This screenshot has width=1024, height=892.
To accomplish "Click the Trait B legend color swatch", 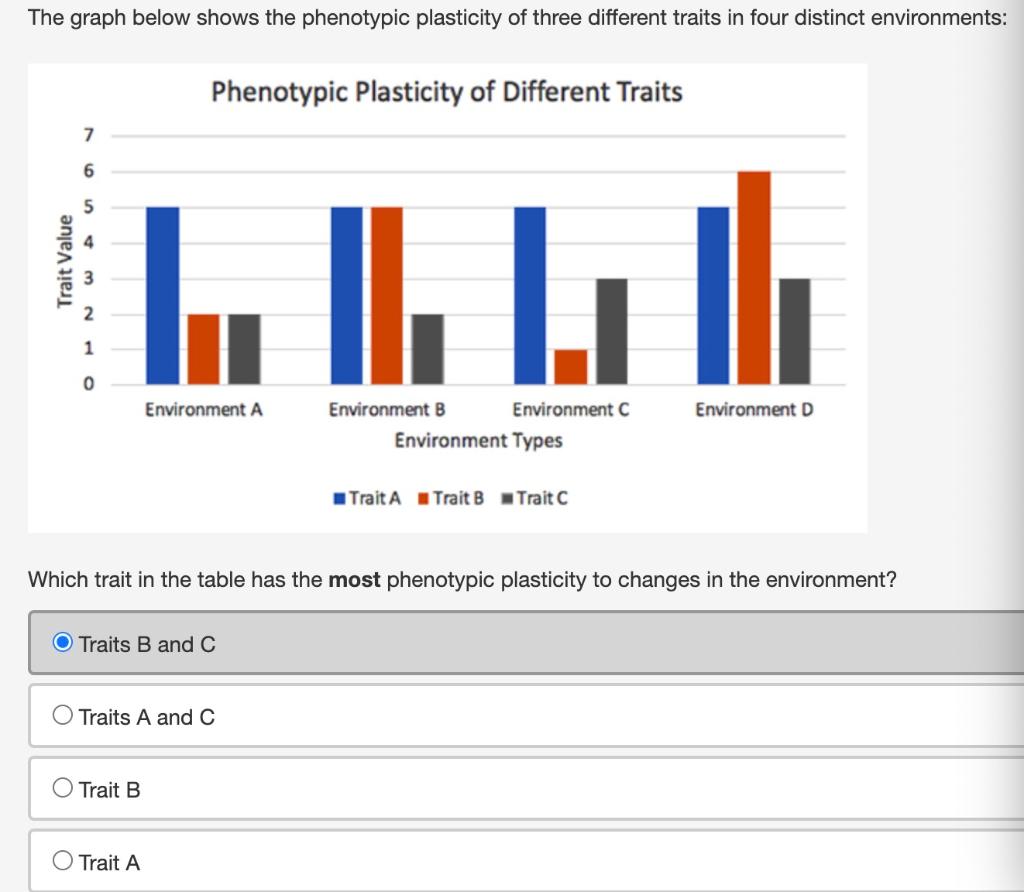I will (x=423, y=497).
